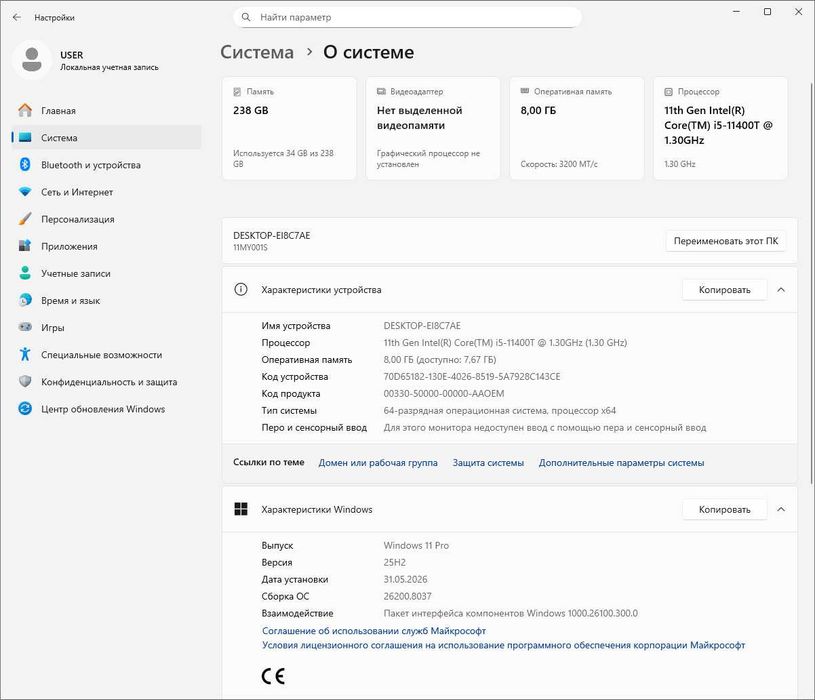Open Главная in the sidebar
815x700 pixels.
[107, 111]
